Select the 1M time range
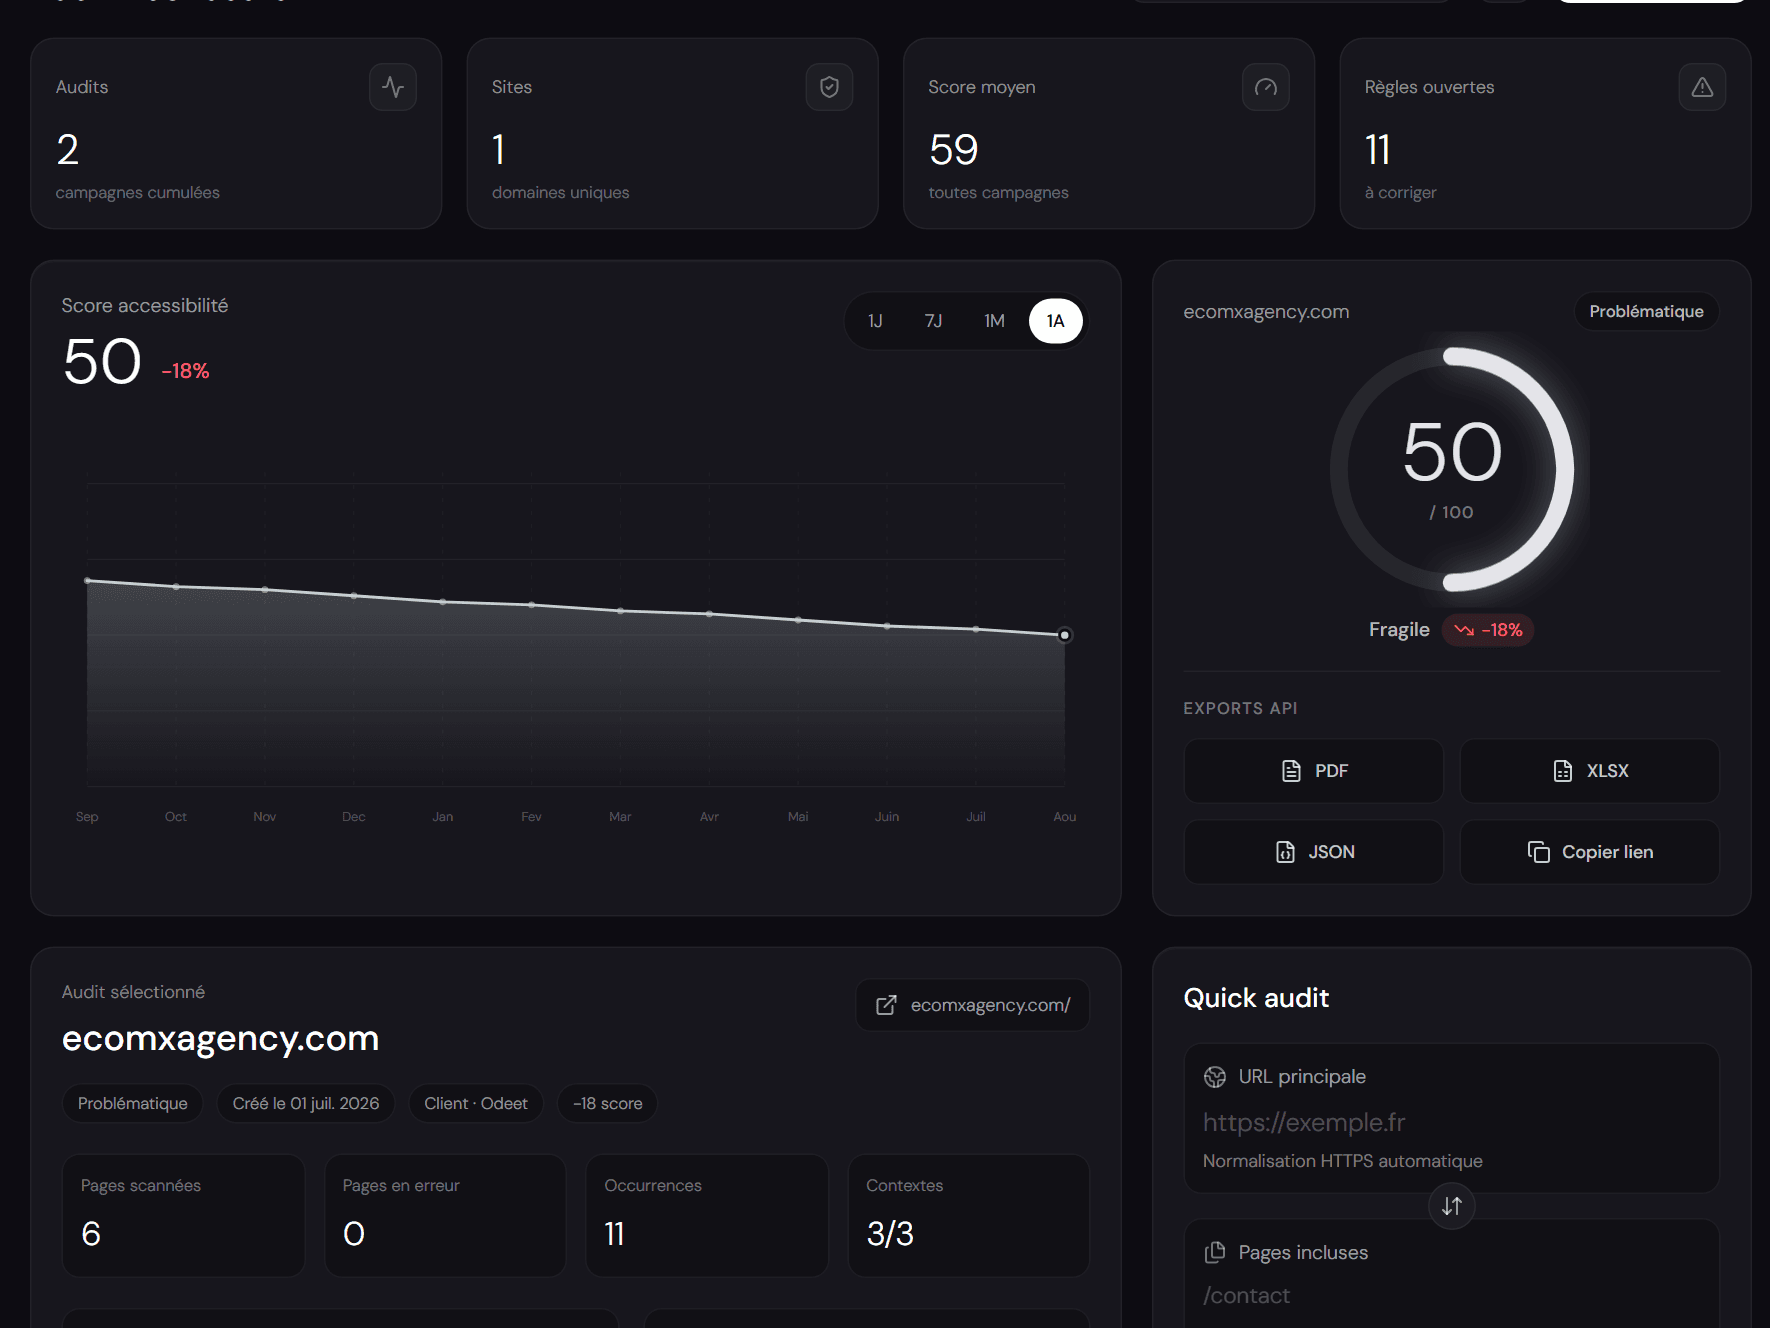This screenshot has width=1770, height=1328. [x=994, y=321]
